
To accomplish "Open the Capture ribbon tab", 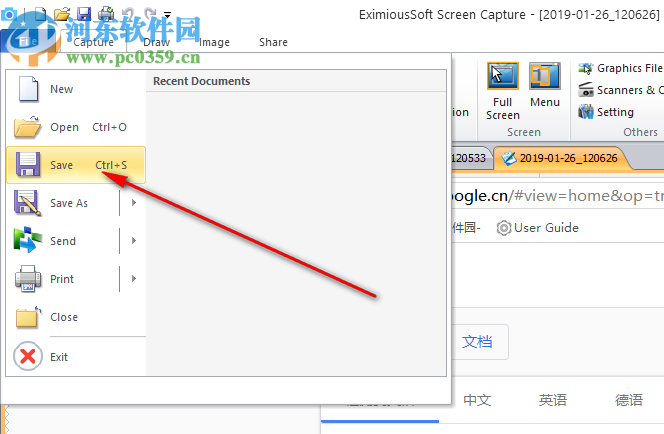I will 94,42.
